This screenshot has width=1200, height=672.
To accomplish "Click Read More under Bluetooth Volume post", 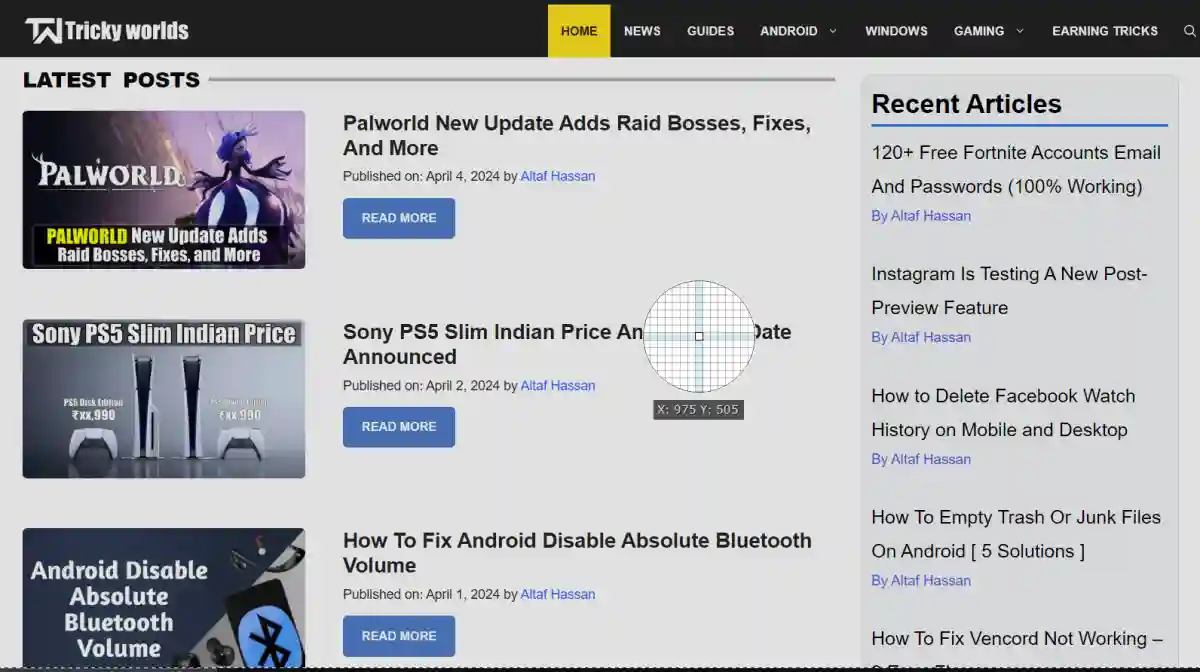I will coord(399,636).
